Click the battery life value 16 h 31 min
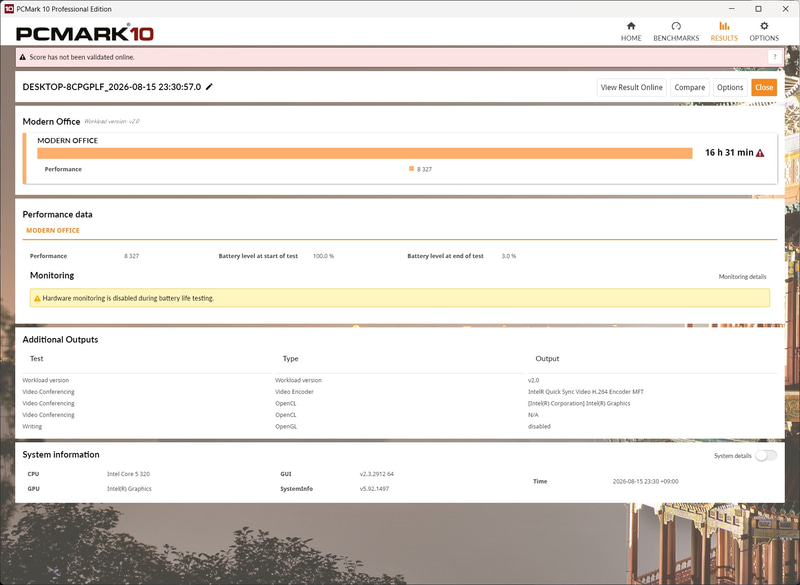800x585 pixels. 729,152
